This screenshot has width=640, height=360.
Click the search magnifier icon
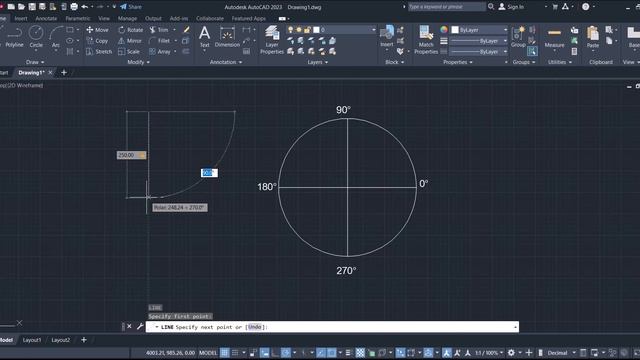pyautogui.click(x=491, y=7)
